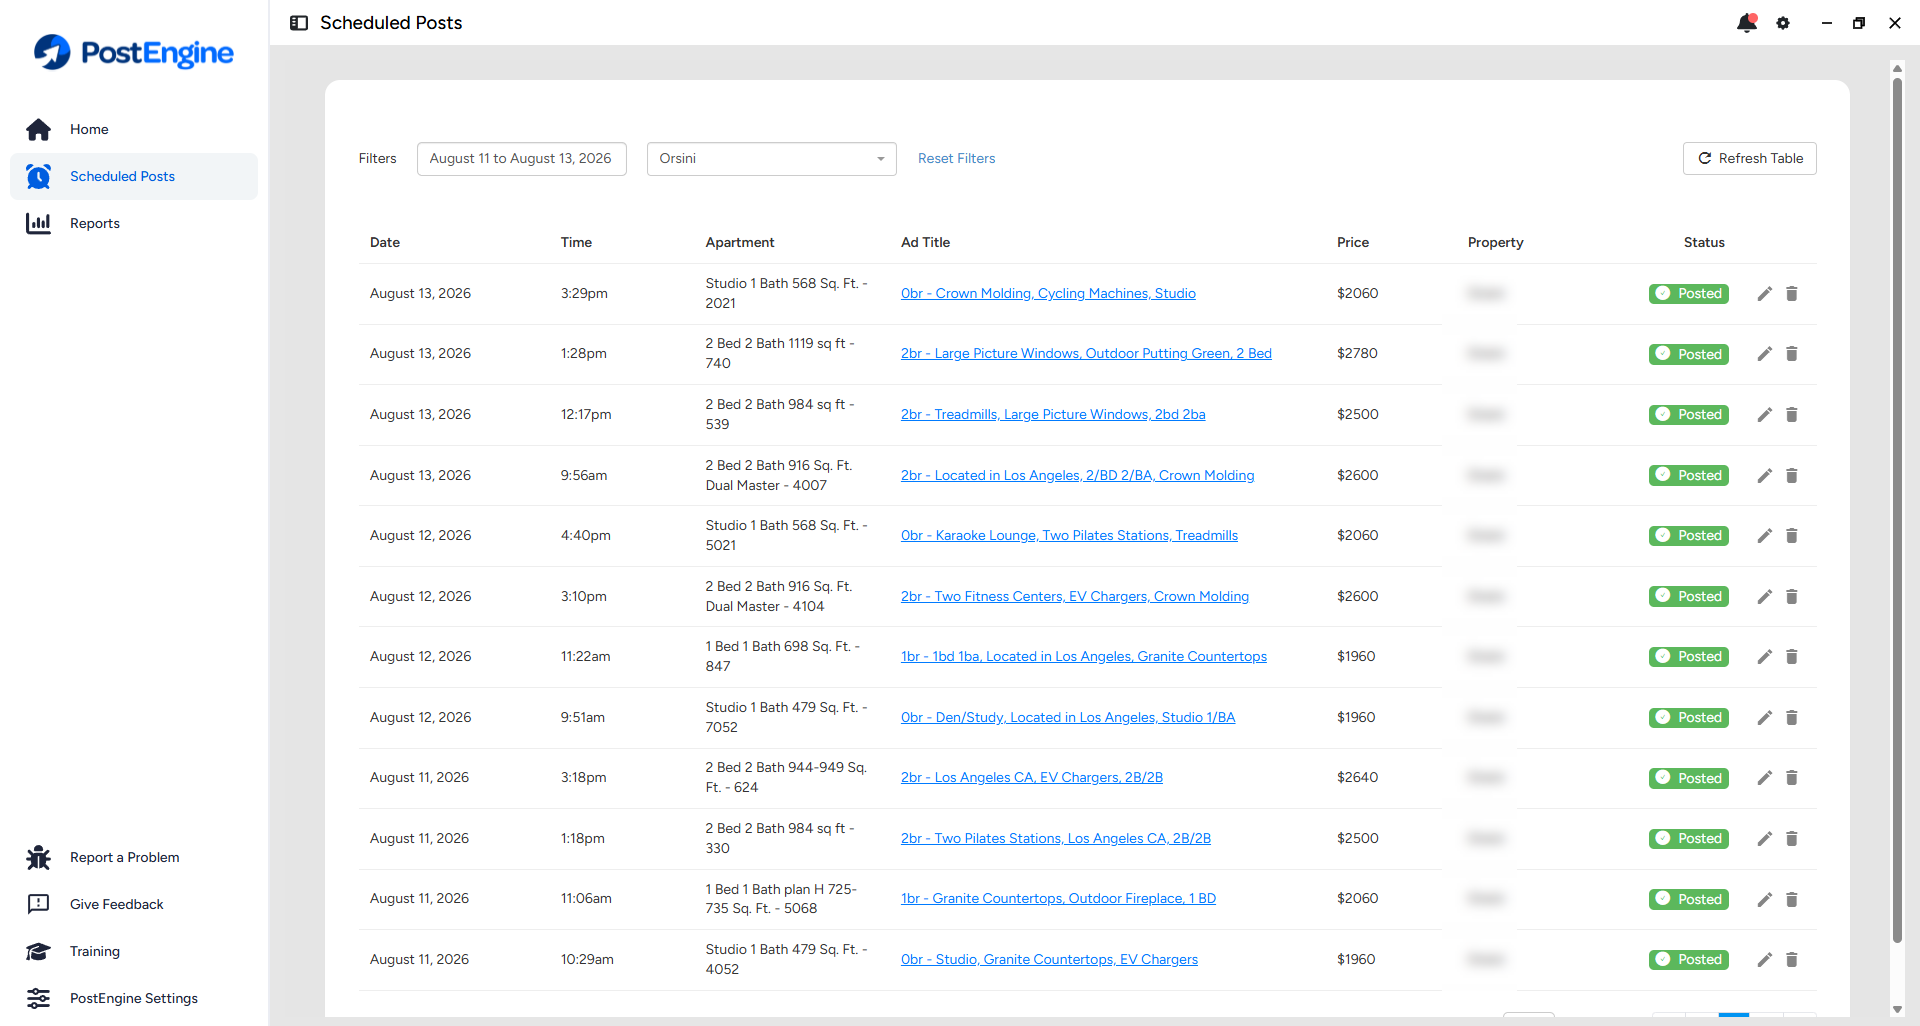1920x1026 pixels.
Task: Open Training section
Action: [134, 952]
